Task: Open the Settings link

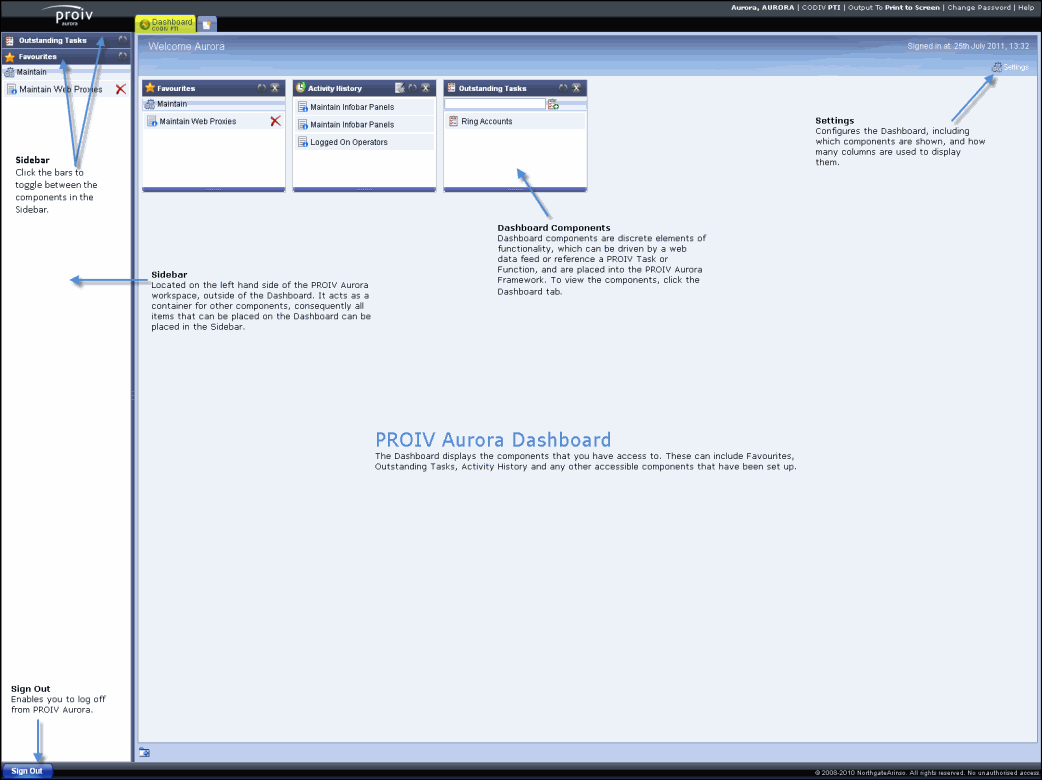Action: 1016,67
